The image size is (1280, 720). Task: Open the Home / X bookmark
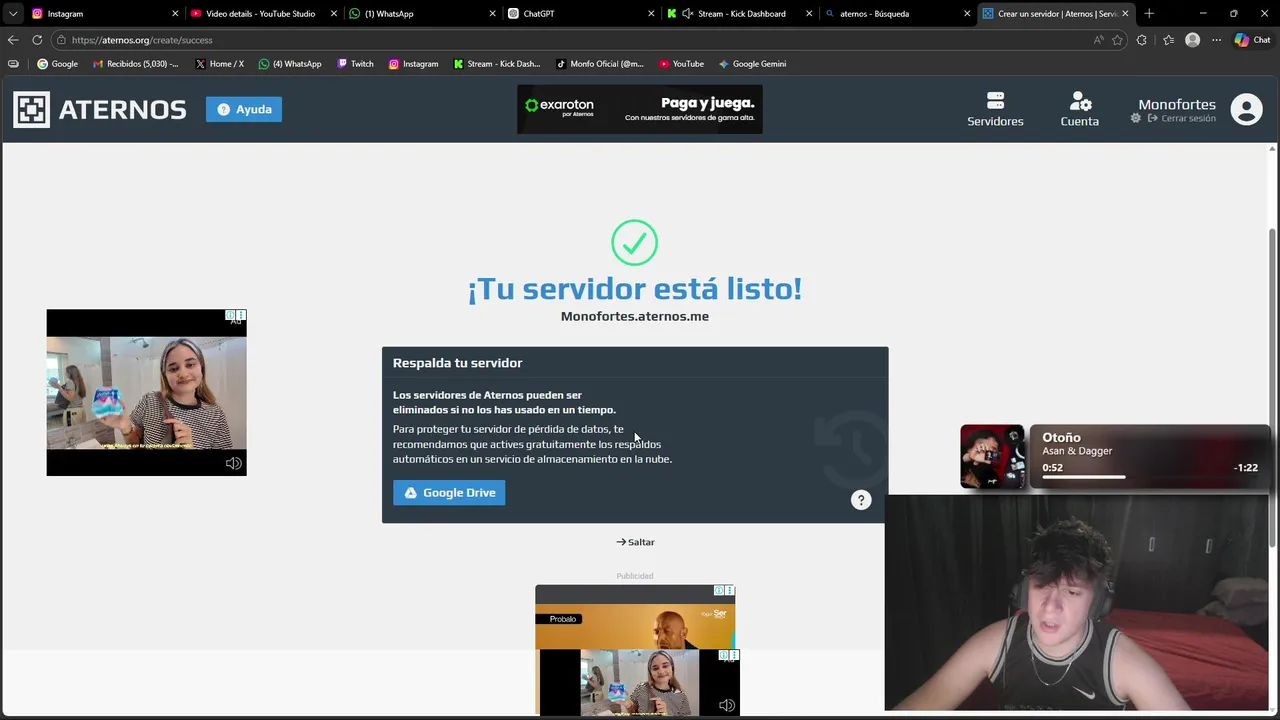219,64
